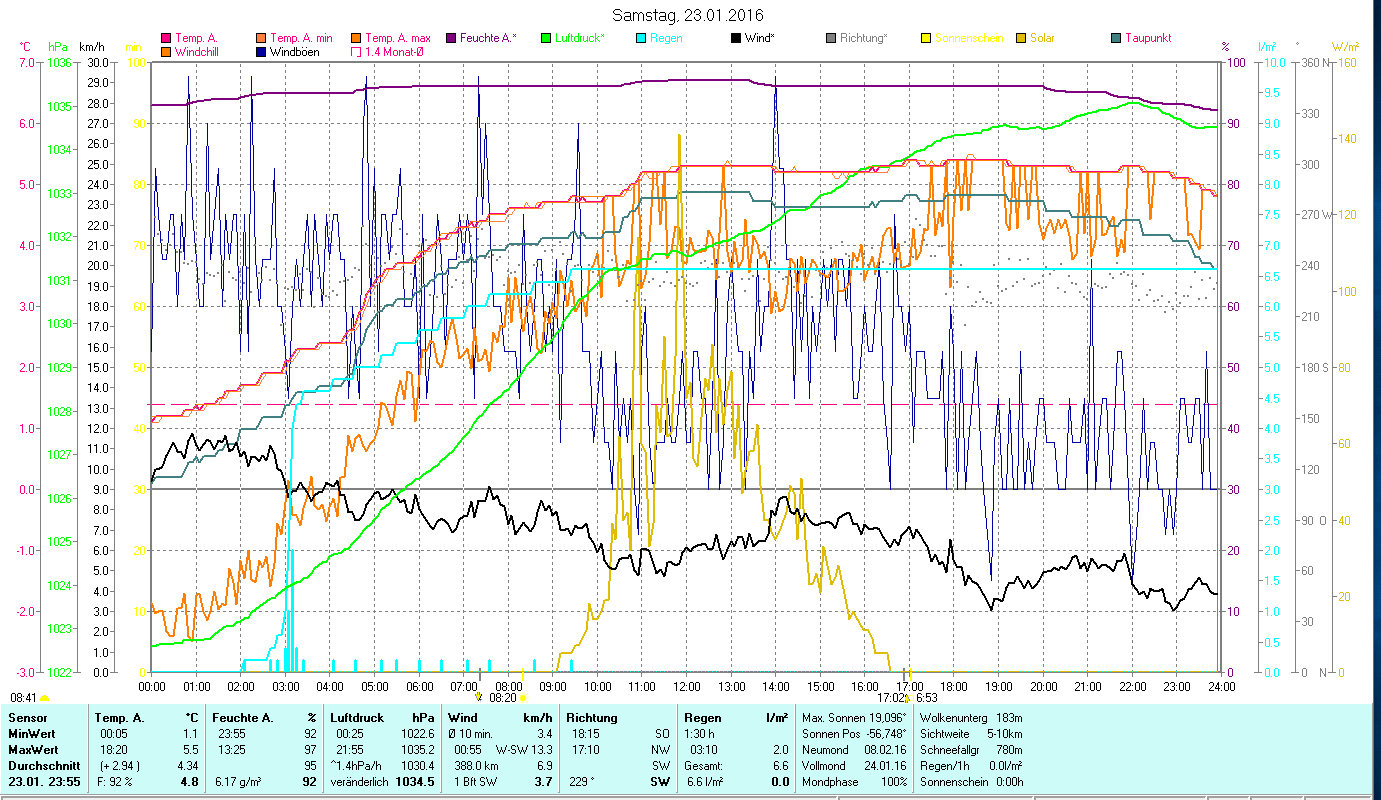Click the 'Feuchte A.' column header in the table
The width and height of the screenshot is (1381, 800).
tap(243, 717)
